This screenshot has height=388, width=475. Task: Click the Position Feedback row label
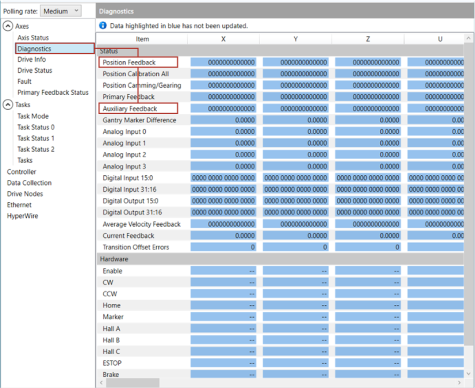tap(129, 62)
